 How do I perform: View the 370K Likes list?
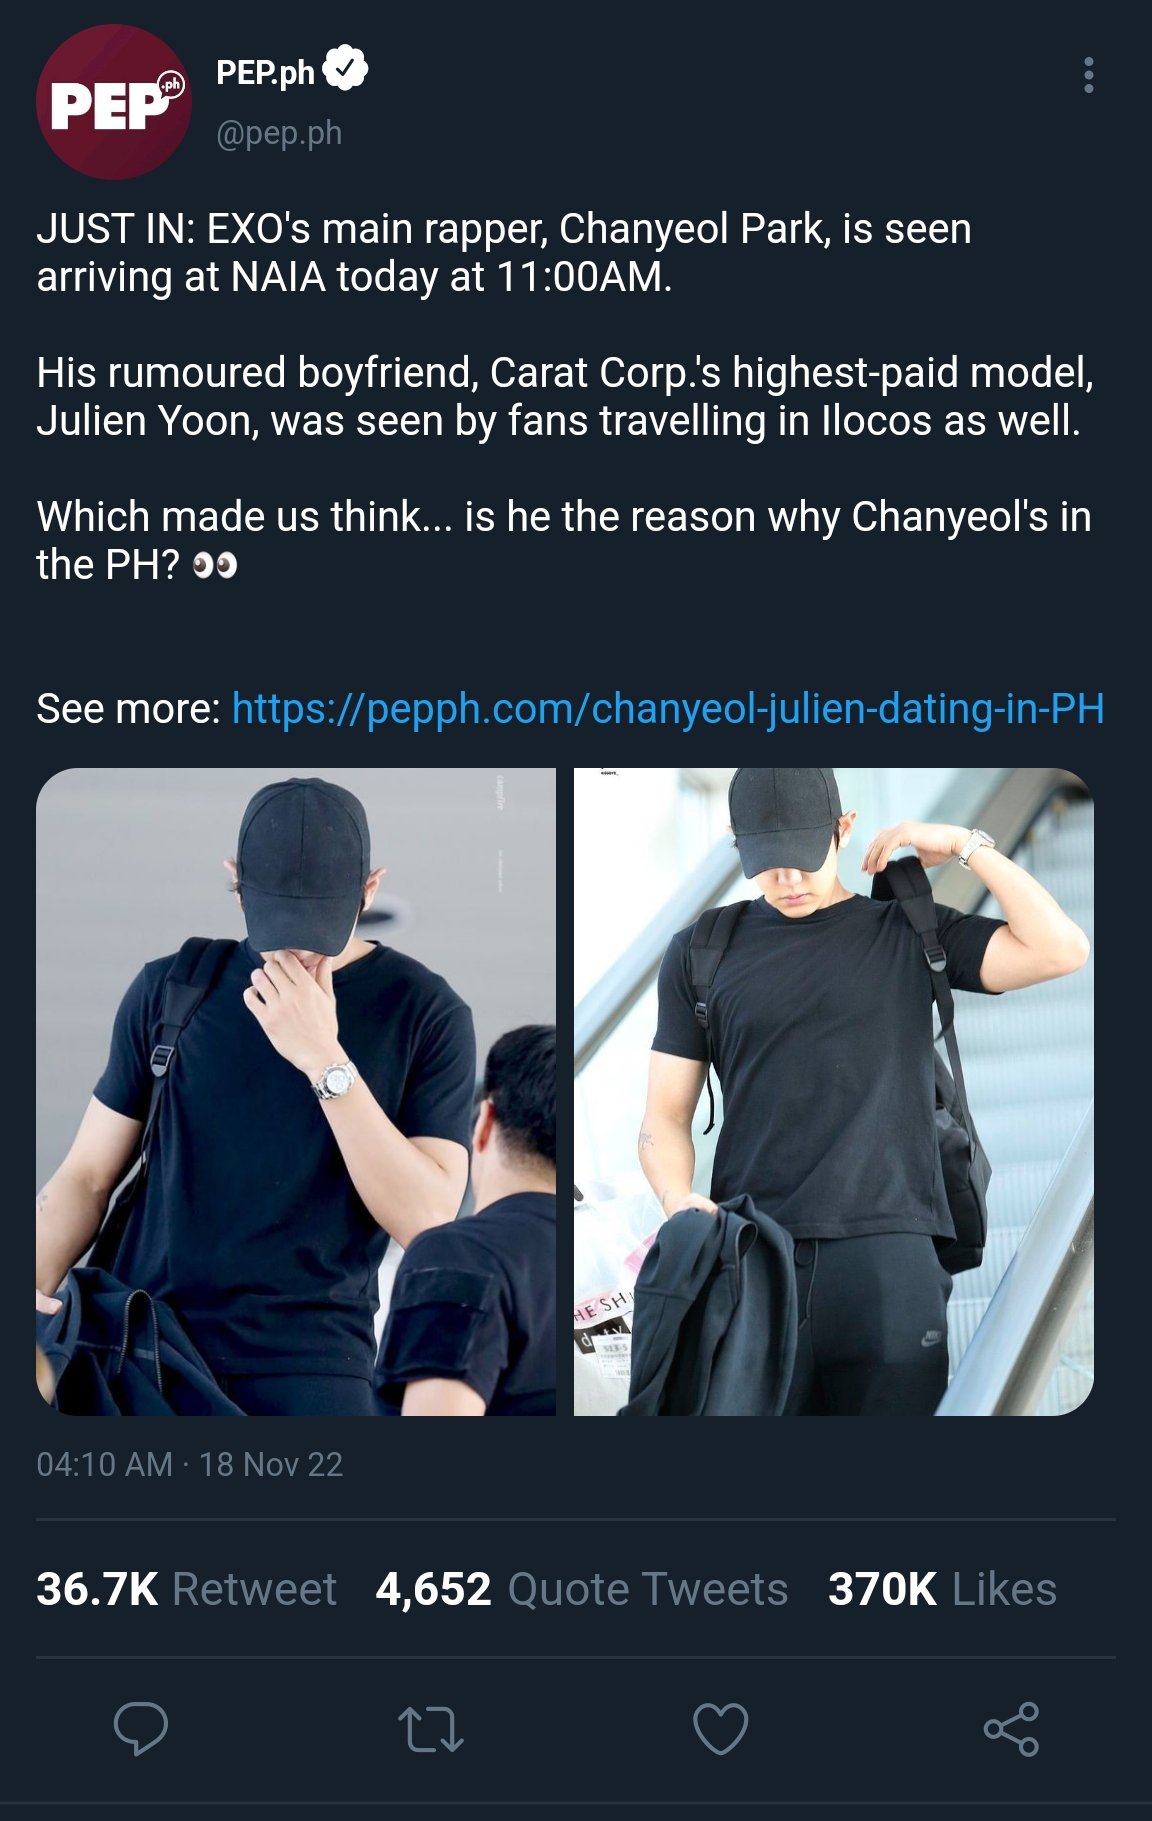pyautogui.click(x=942, y=1589)
